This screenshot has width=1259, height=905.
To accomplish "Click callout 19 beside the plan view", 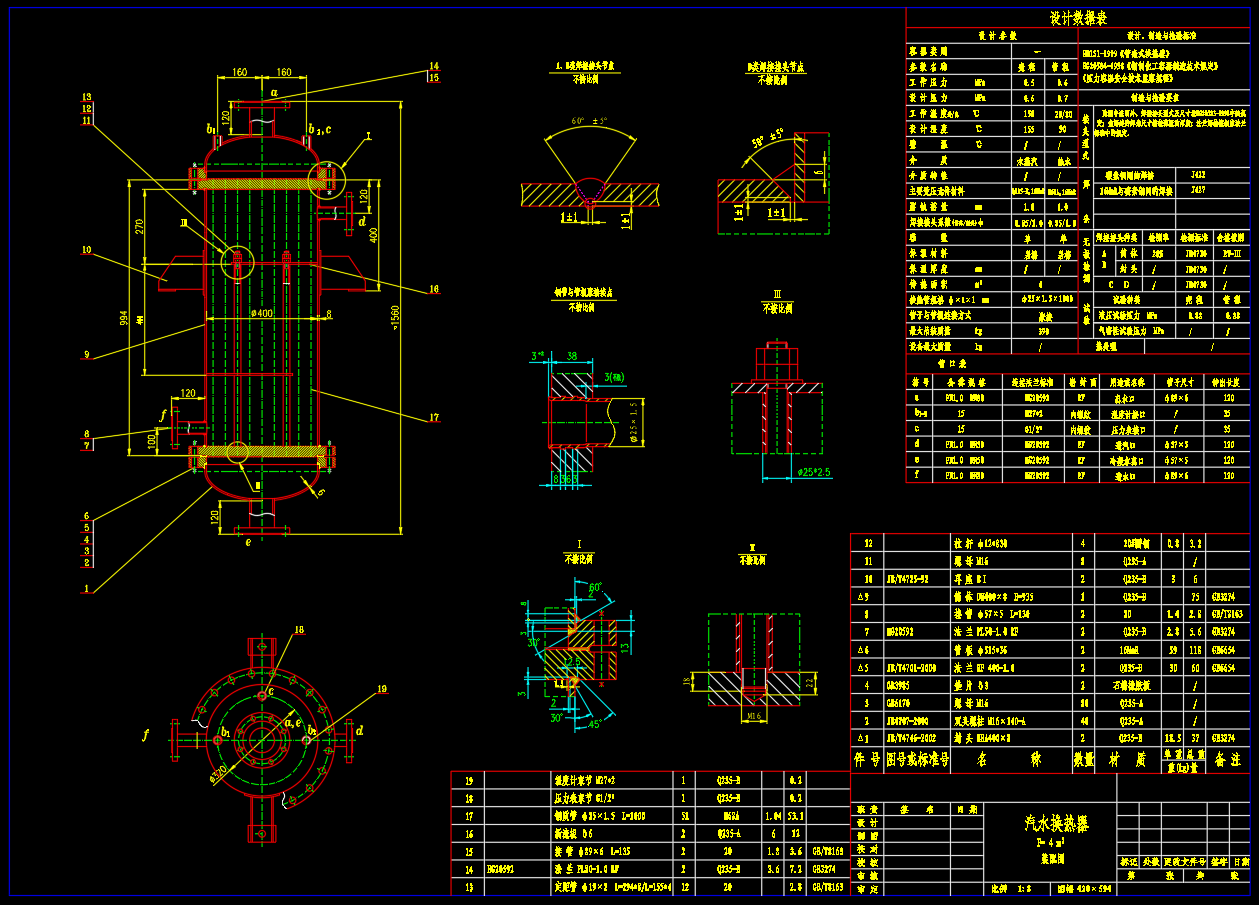I will 380,689.
